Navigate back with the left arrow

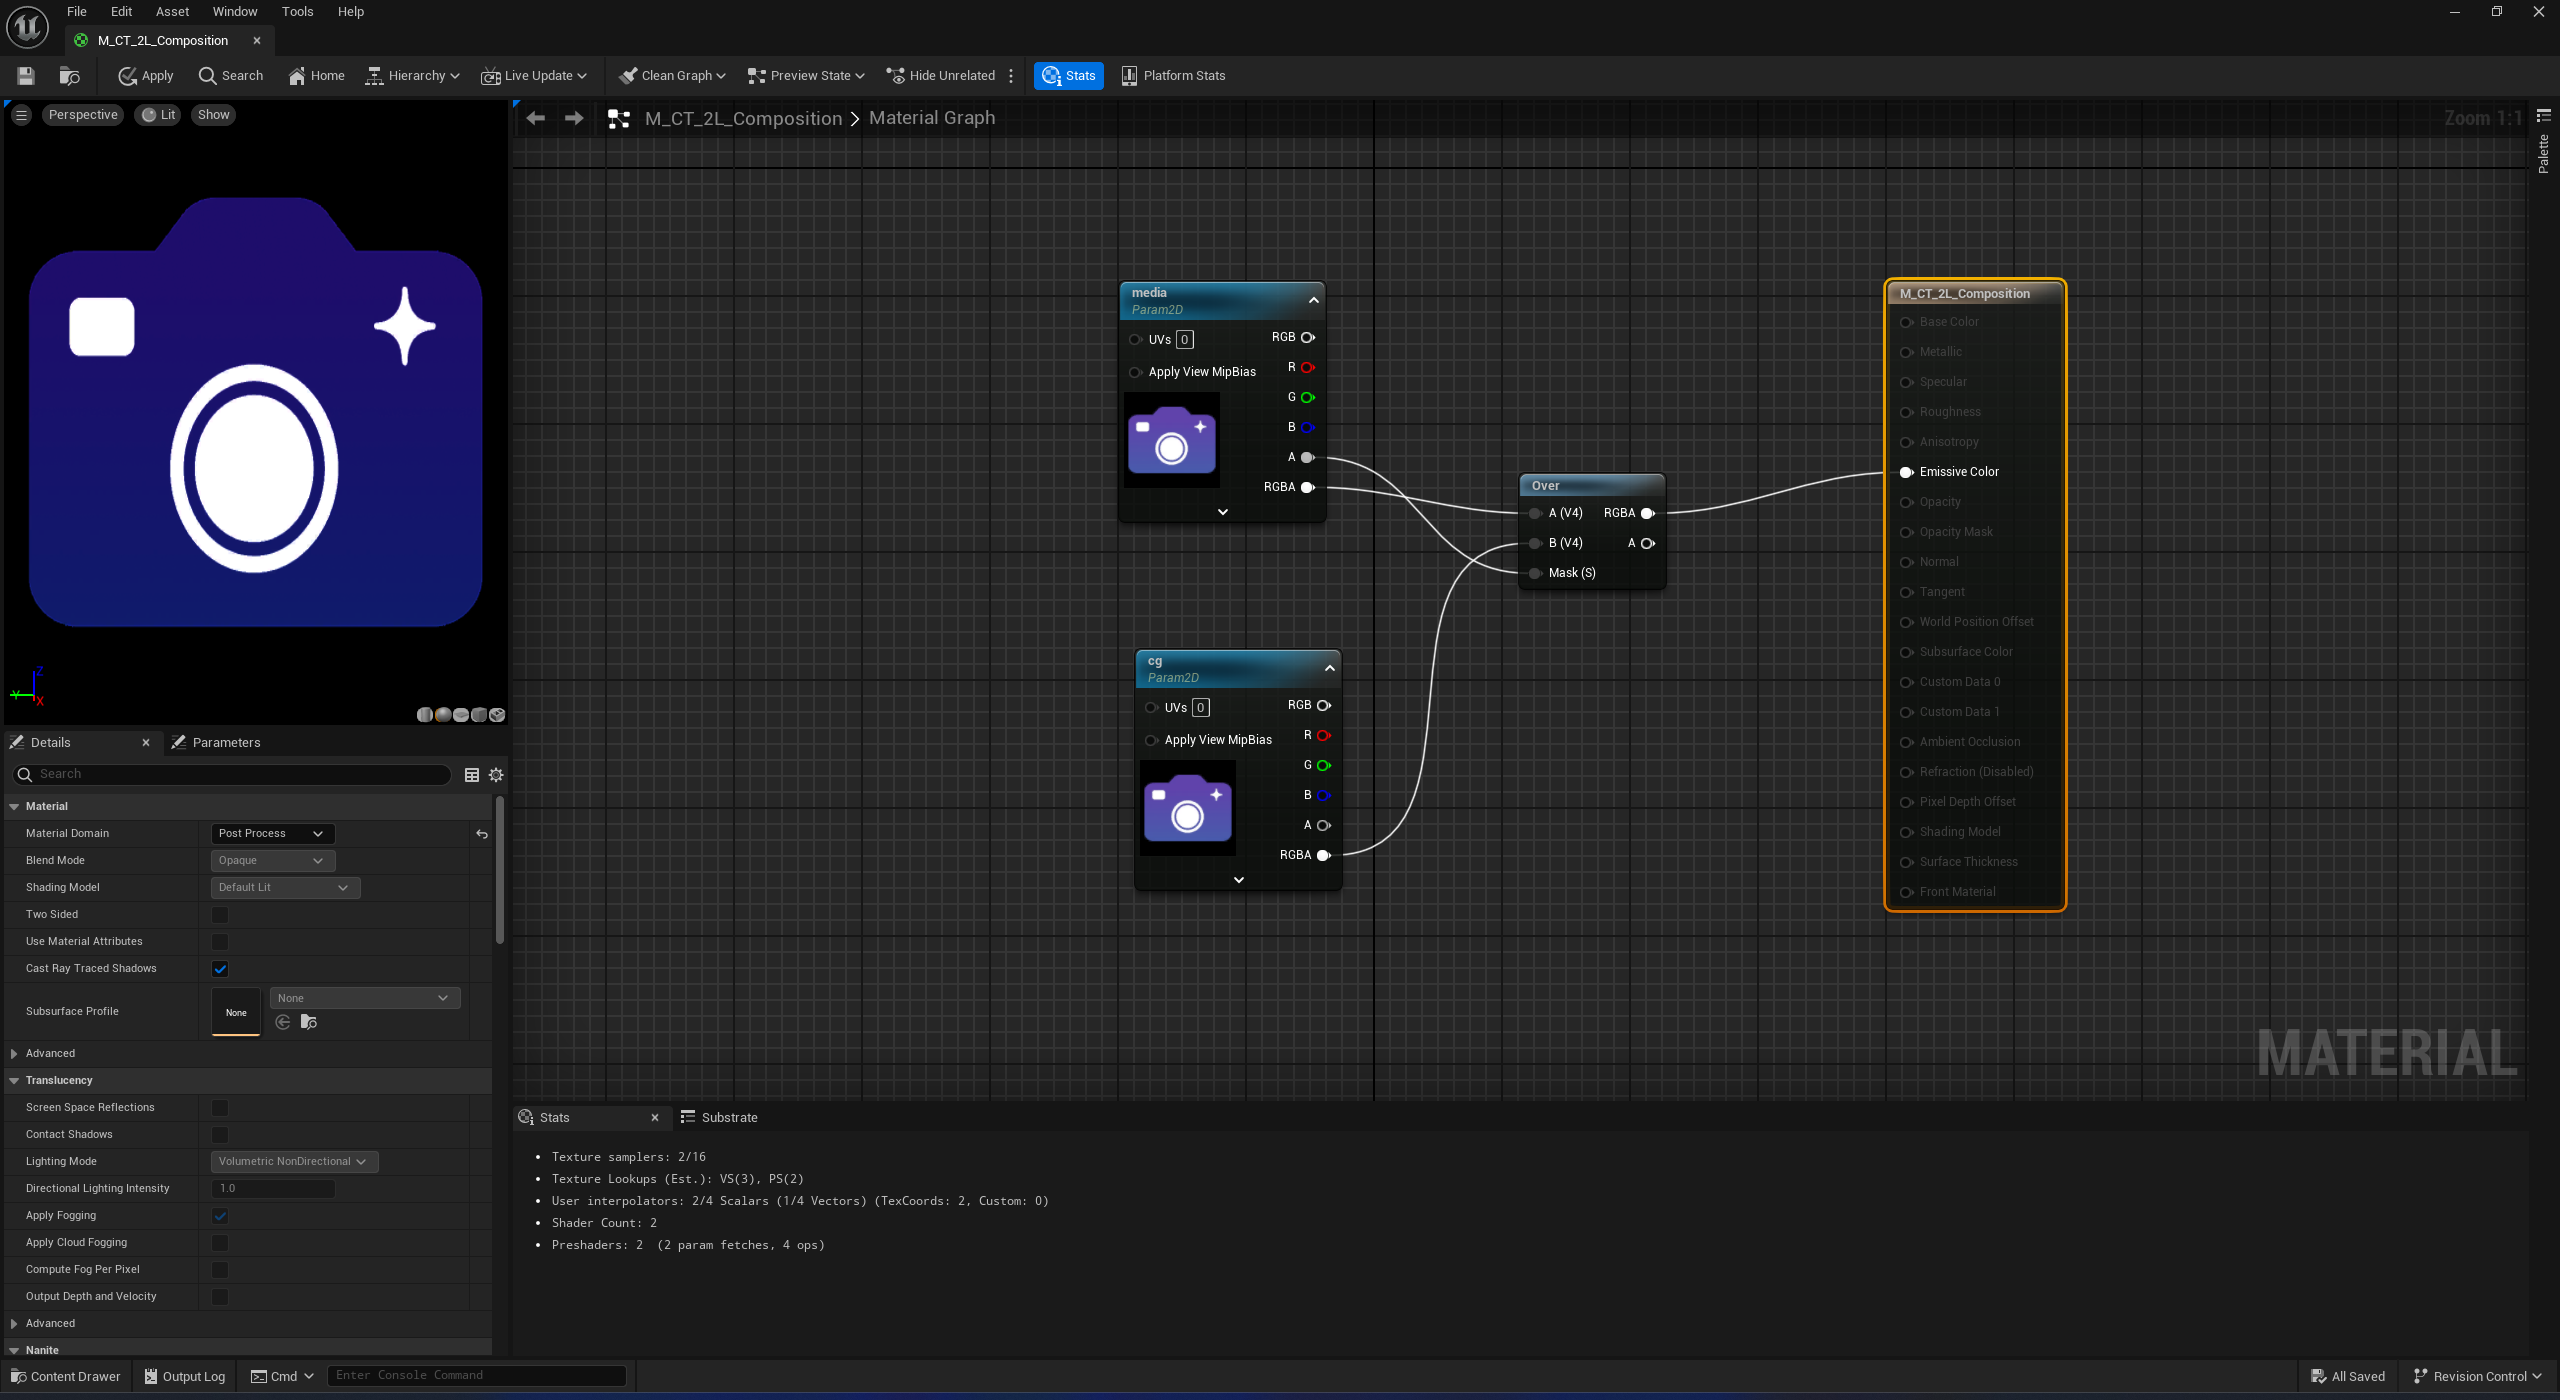pos(536,118)
